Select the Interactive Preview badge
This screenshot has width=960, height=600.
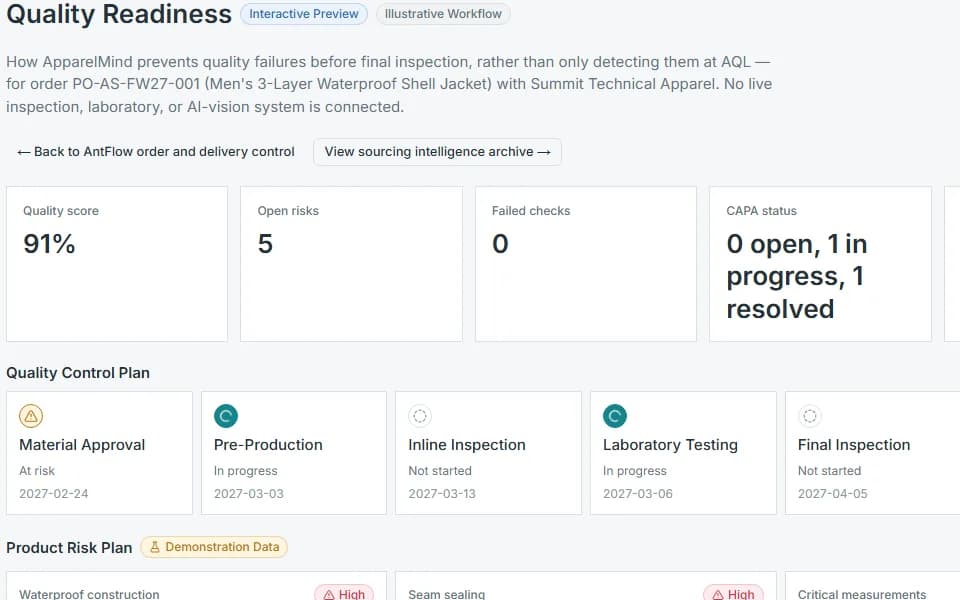[304, 14]
